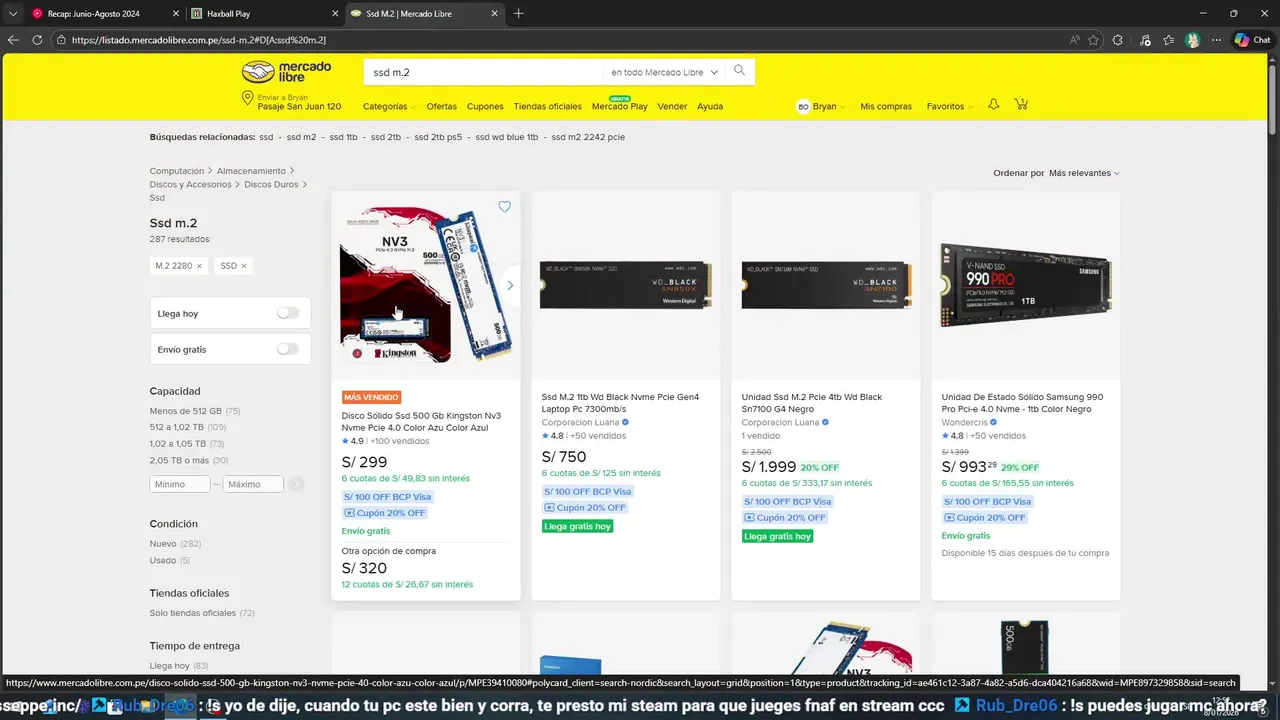Open the shopping cart icon

click(x=1021, y=105)
